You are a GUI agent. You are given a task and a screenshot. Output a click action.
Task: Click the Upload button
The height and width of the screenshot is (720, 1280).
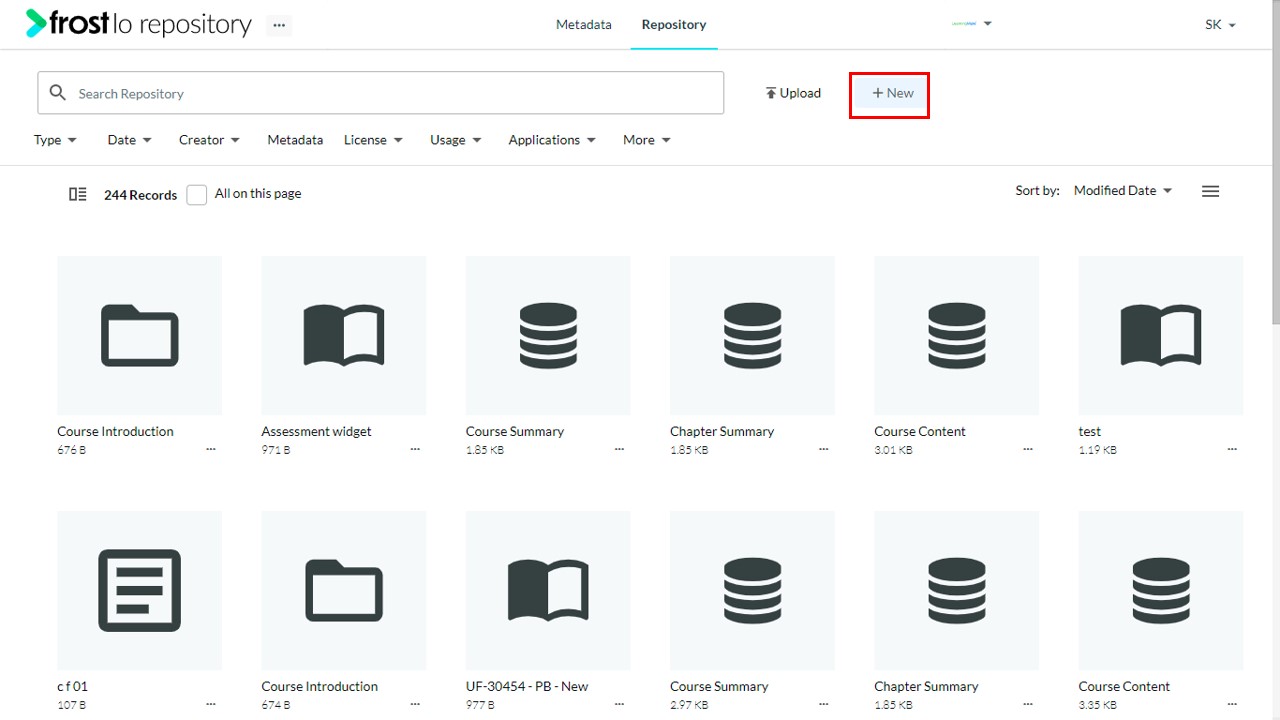[x=793, y=93]
